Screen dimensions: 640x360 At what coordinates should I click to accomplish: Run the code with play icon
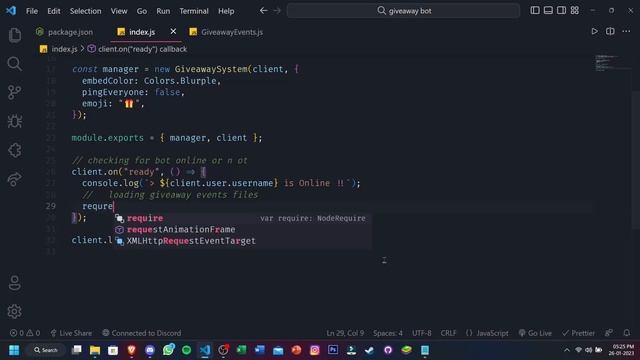pyautogui.click(x=594, y=31)
